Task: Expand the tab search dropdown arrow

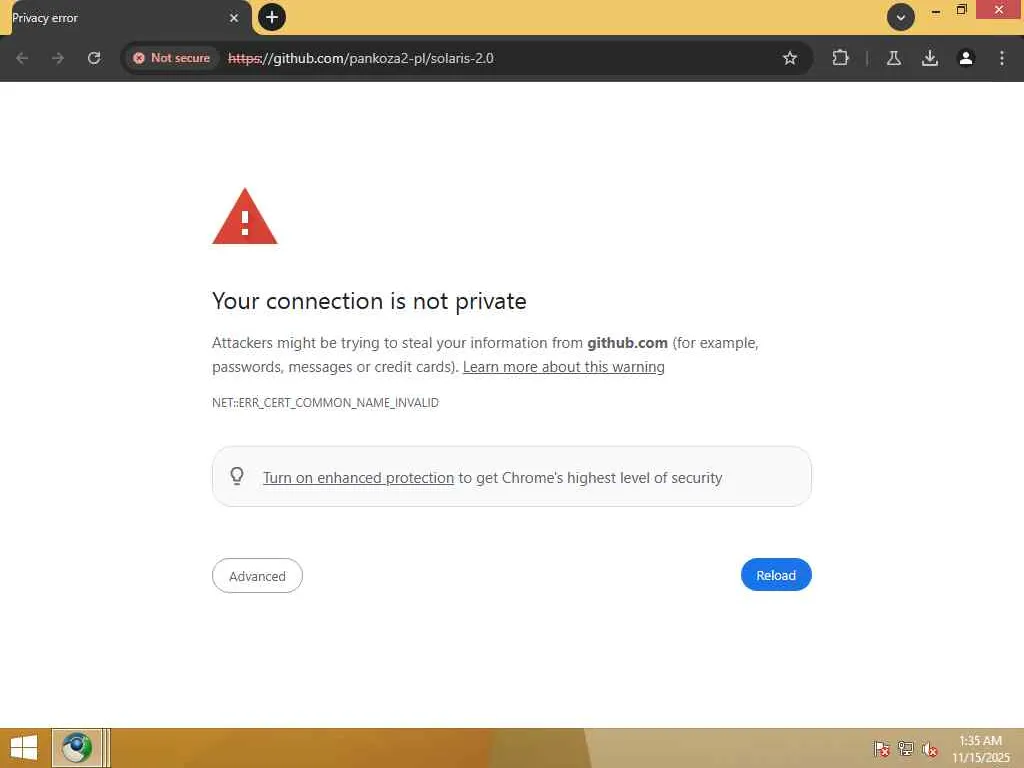Action: pos(901,17)
